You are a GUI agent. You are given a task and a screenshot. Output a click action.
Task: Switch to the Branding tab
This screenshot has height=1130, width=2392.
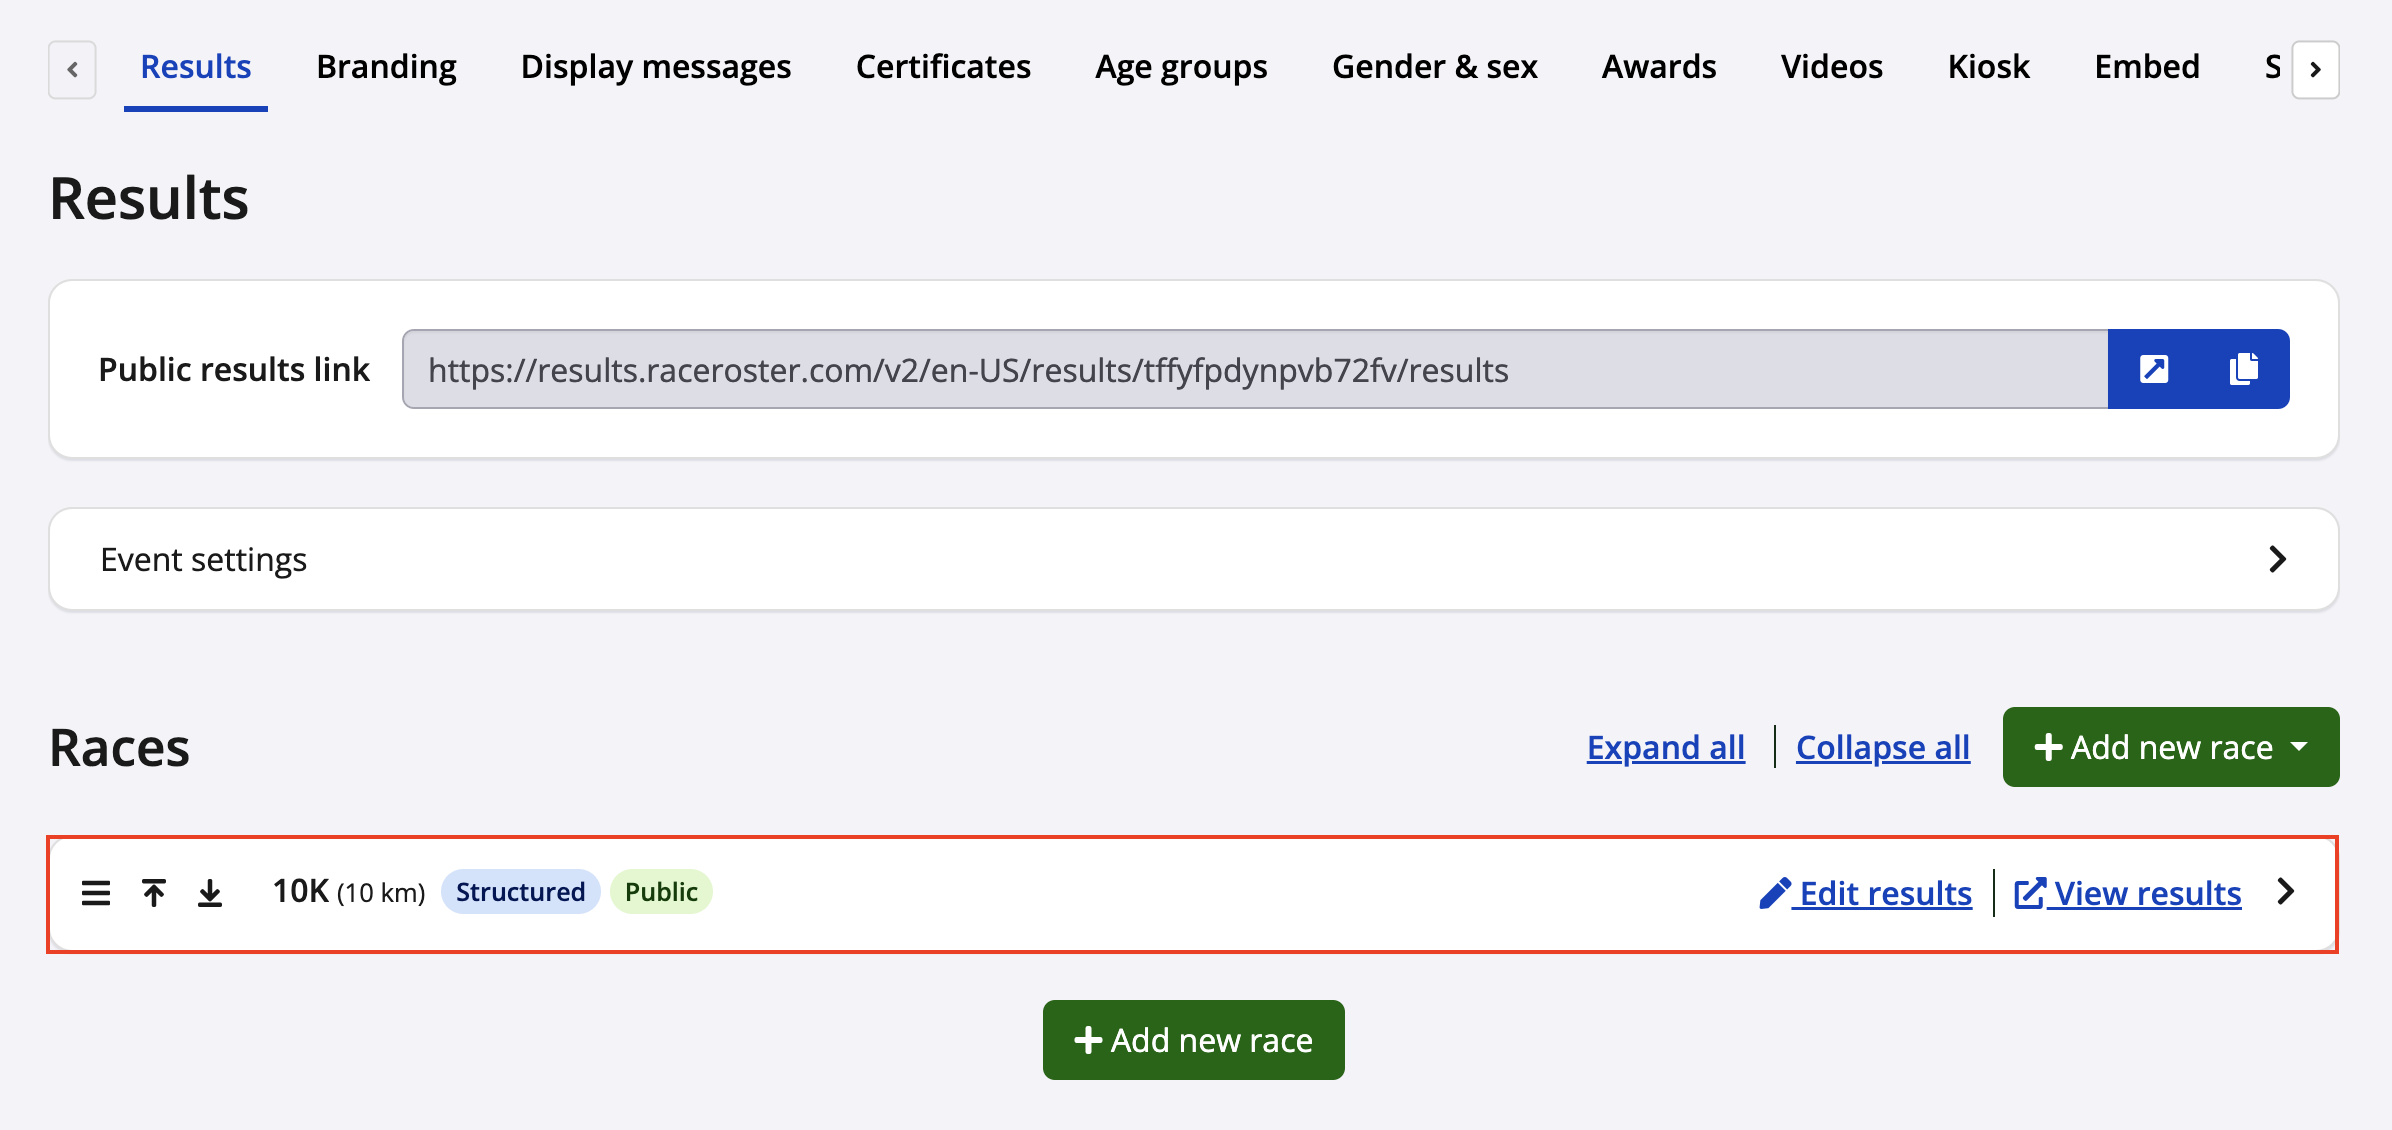386,67
